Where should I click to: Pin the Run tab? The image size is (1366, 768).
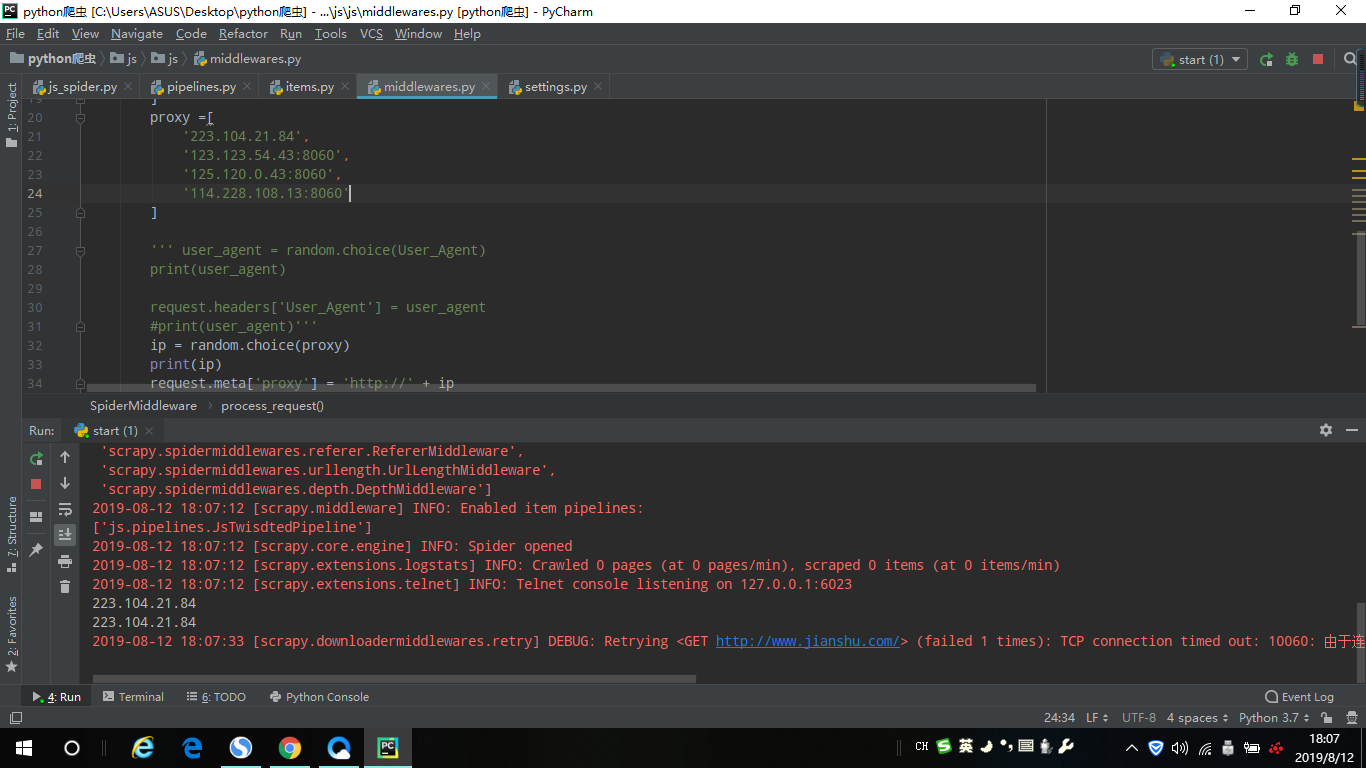[36, 550]
